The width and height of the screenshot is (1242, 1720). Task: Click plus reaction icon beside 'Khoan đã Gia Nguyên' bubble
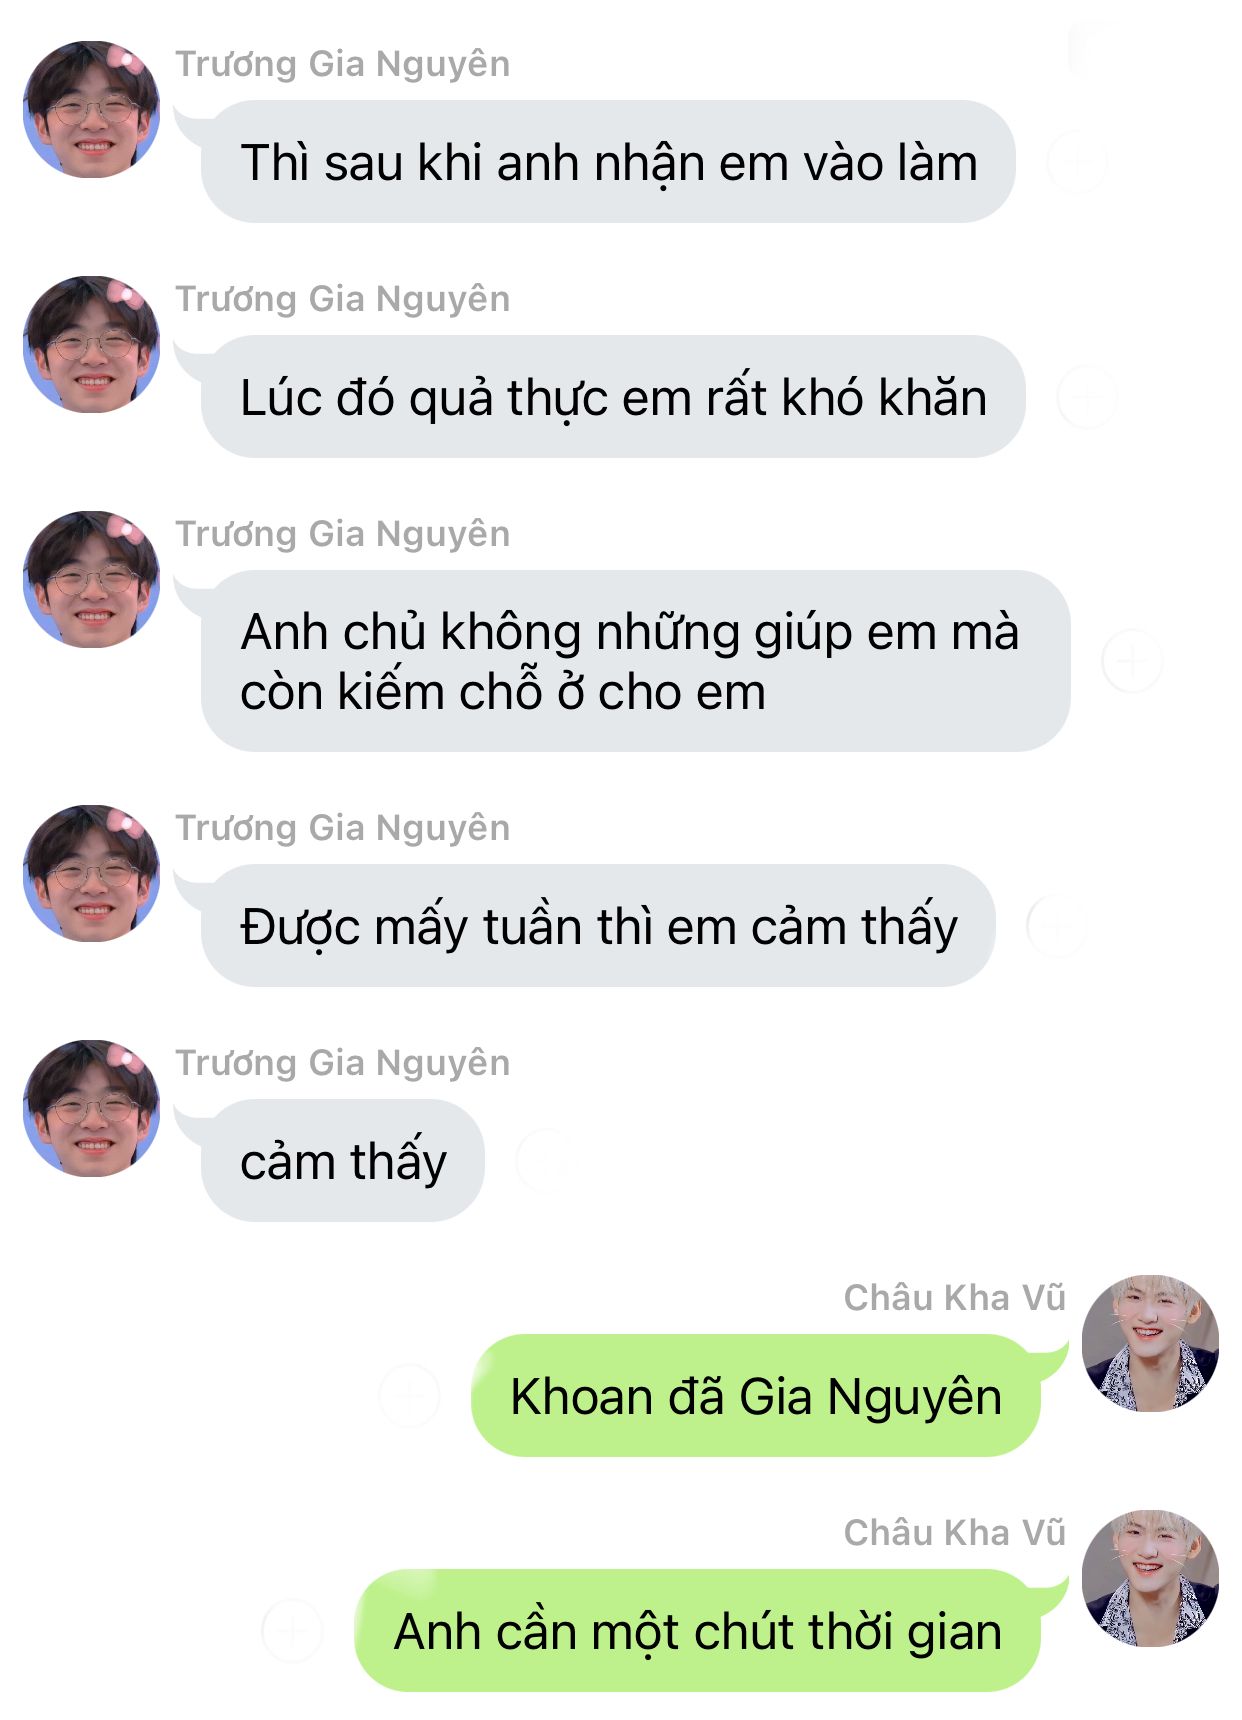409,1395
